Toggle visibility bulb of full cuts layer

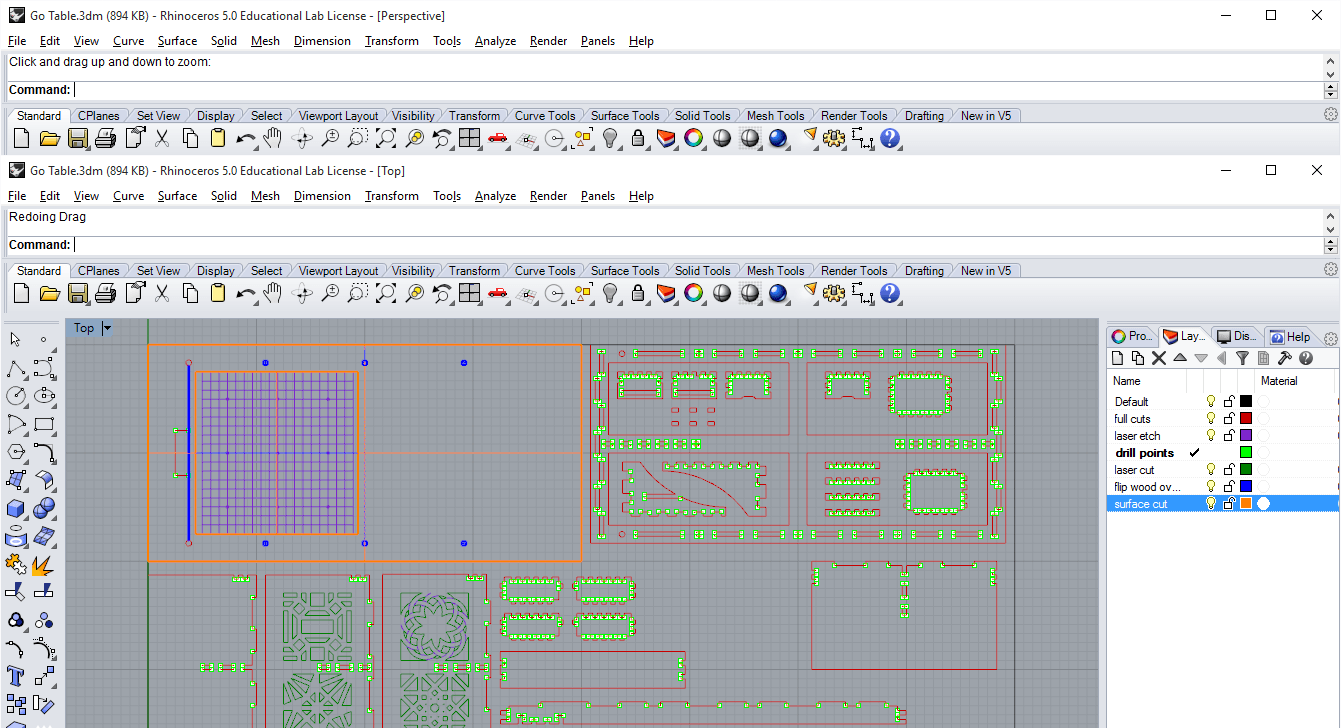tap(1211, 419)
